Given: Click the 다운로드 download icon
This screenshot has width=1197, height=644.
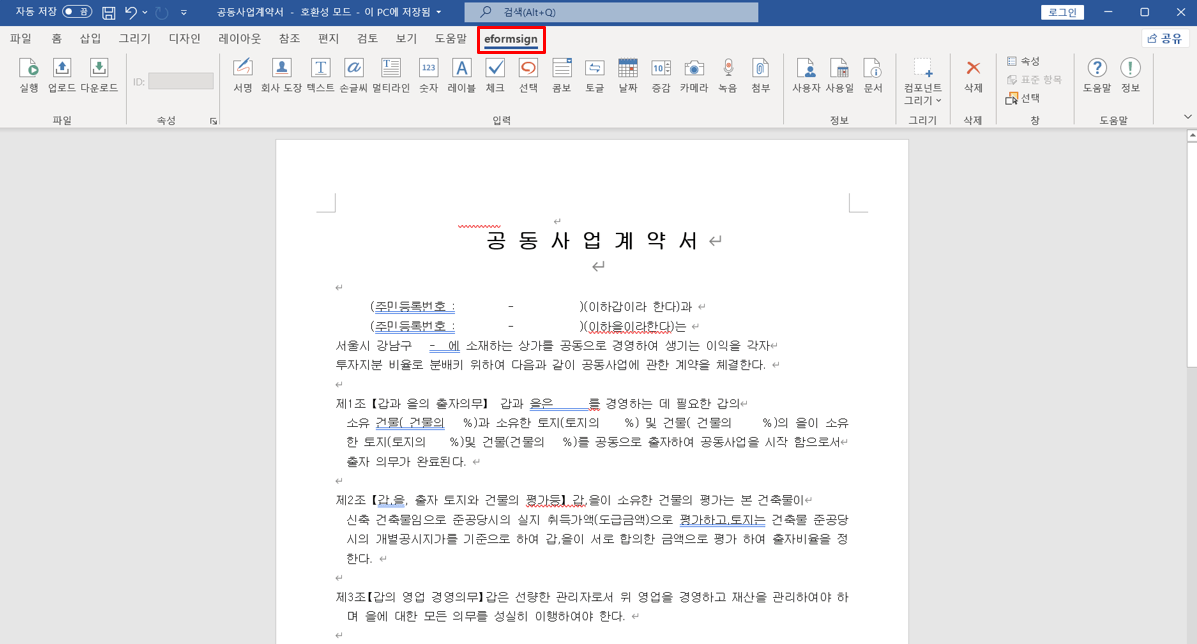Looking at the screenshot, I should click(x=99, y=76).
